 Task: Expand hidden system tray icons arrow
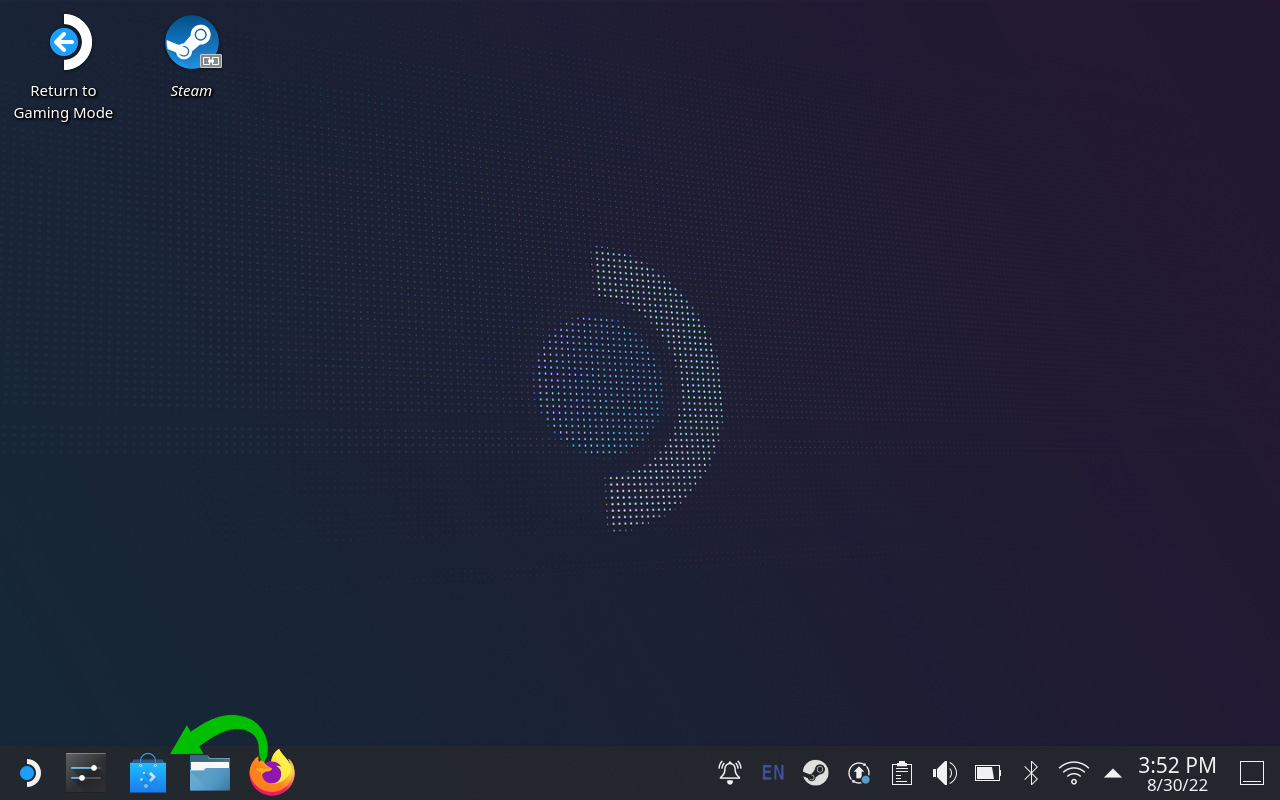click(1113, 773)
